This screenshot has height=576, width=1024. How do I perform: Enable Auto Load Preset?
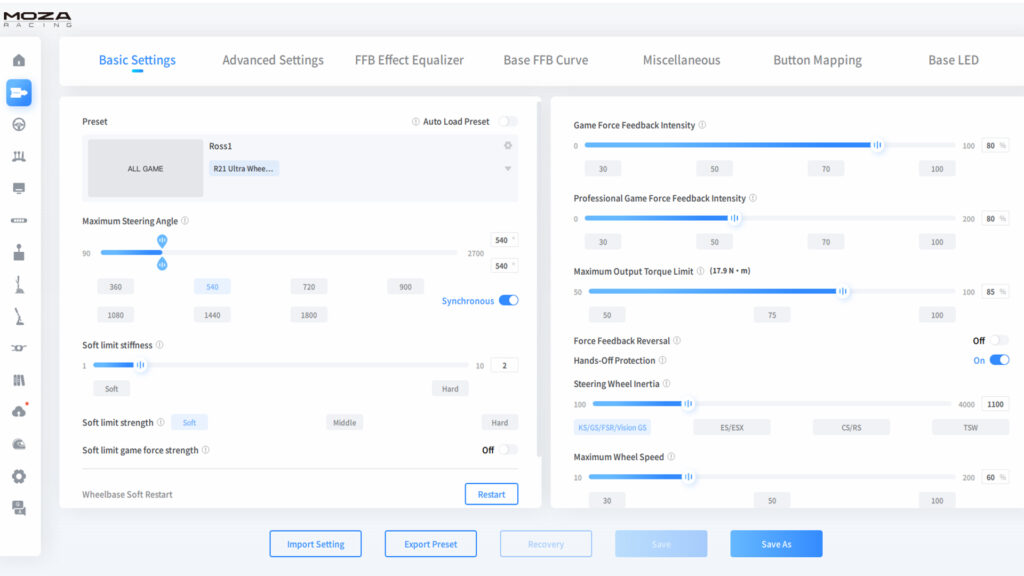click(508, 121)
